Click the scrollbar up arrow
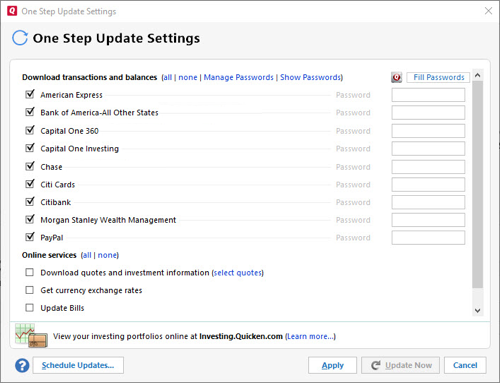This screenshot has width=500, height=383. click(x=477, y=75)
